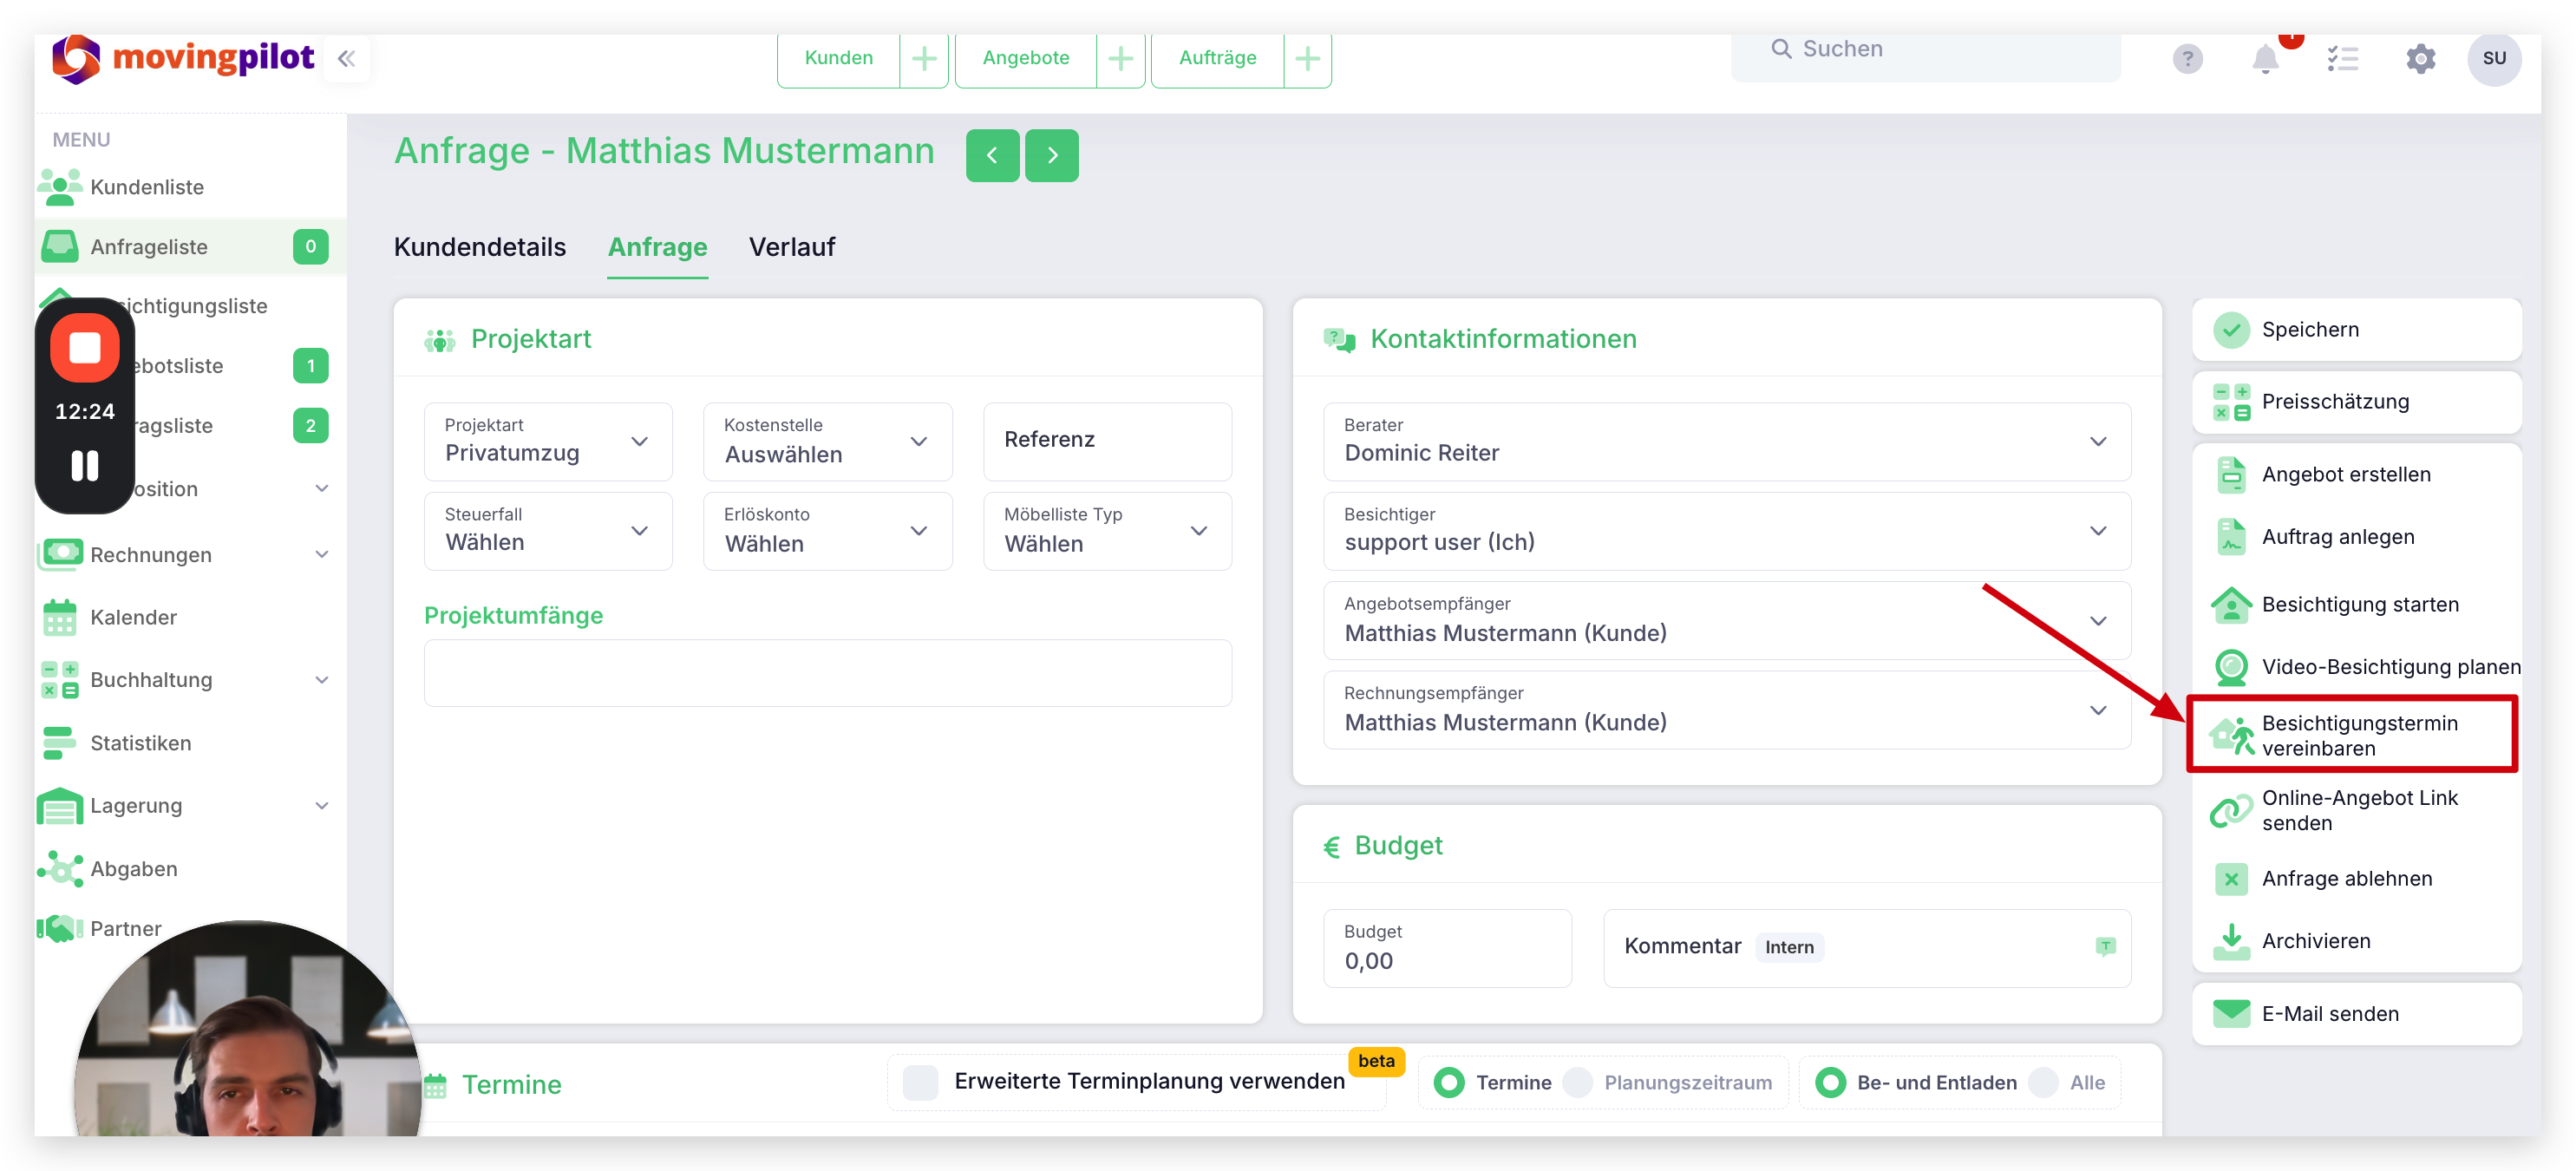Switch to the Verlauf tab
The height and width of the screenshot is (1171, 2576).
click(x=791, y=247)
